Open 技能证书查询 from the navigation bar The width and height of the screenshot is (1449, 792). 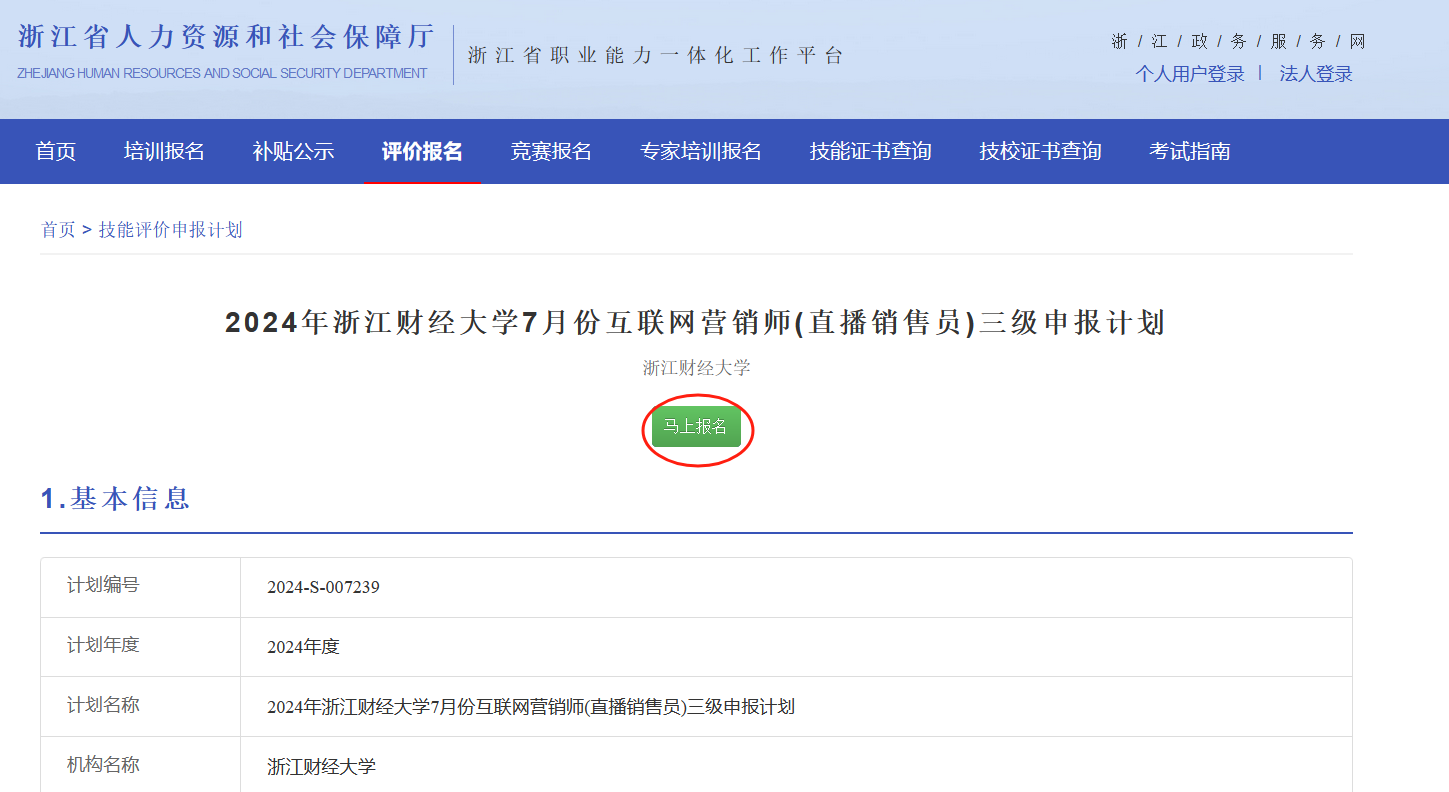[x=870, y=151]
